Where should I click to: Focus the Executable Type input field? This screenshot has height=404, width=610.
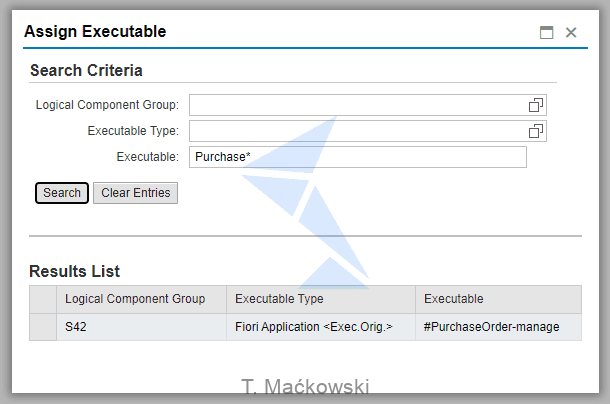(358, 131)
